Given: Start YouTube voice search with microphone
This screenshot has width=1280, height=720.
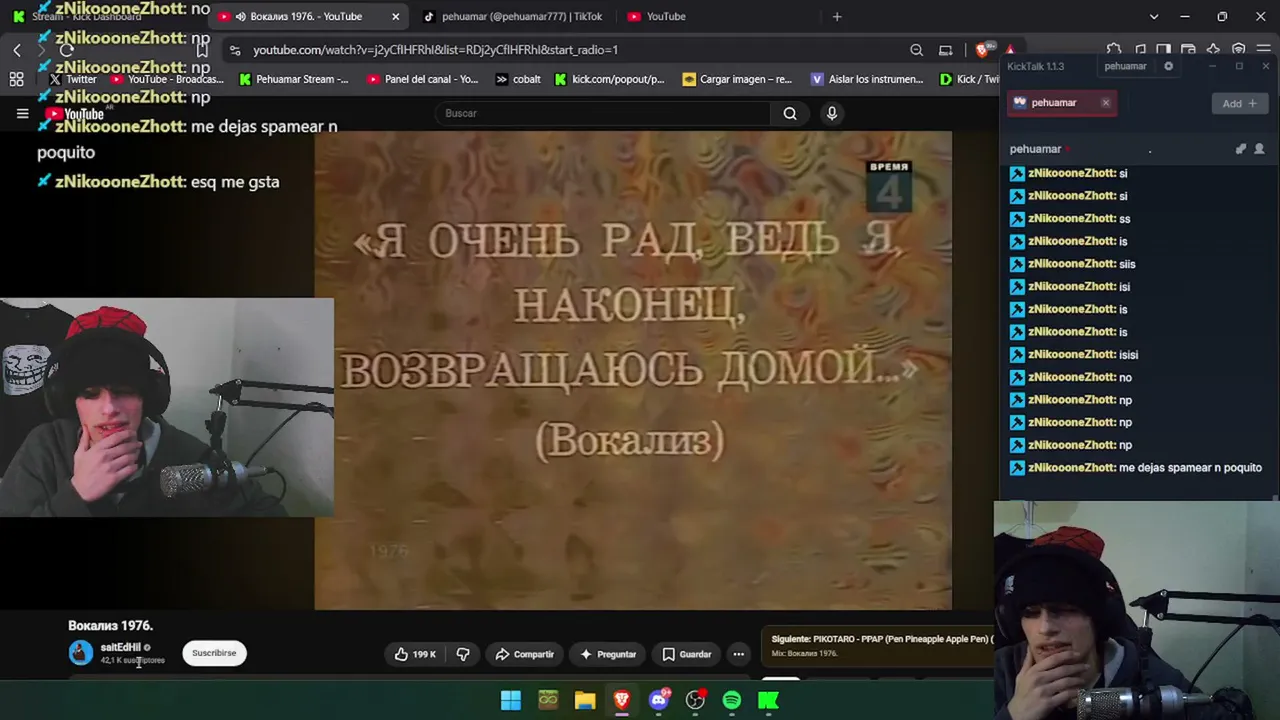Looking at the screenshot, I should click(x=831, y=113).
